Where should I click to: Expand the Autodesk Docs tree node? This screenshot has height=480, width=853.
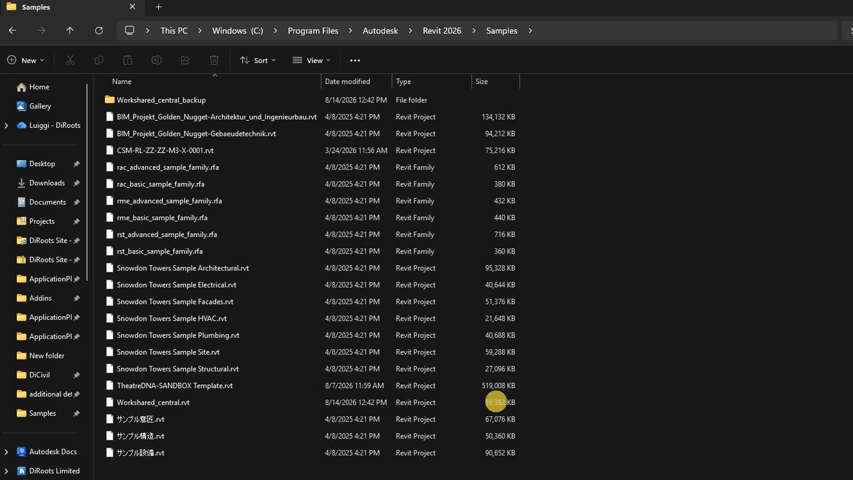click(7, 452)
